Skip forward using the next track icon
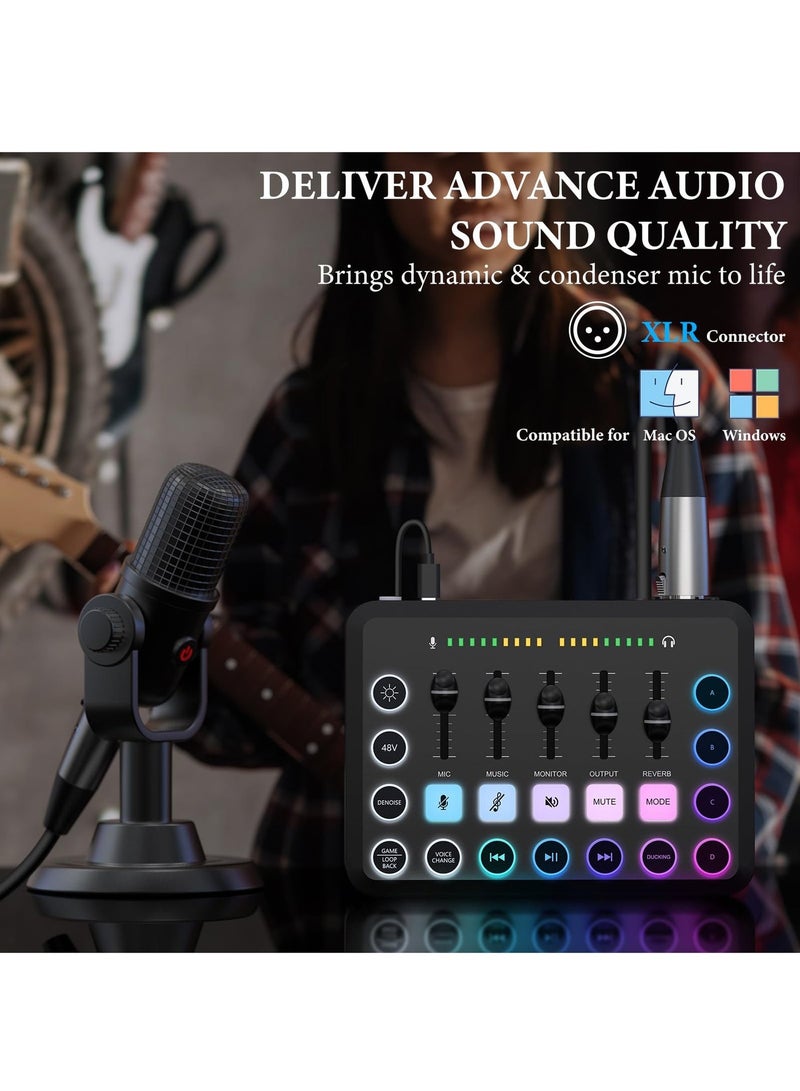The height and width of the screenshot is (1091, 800). tap(603, 857)
